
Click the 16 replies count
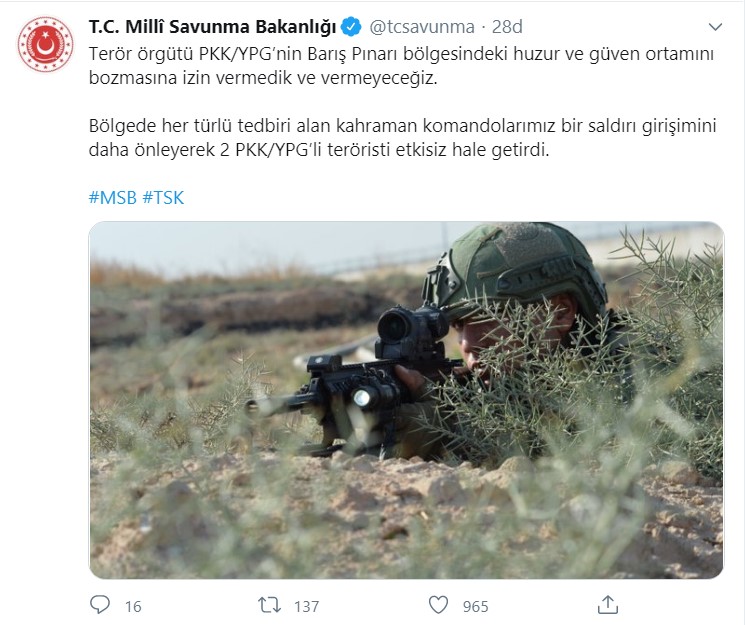click(x=133, y=606)
